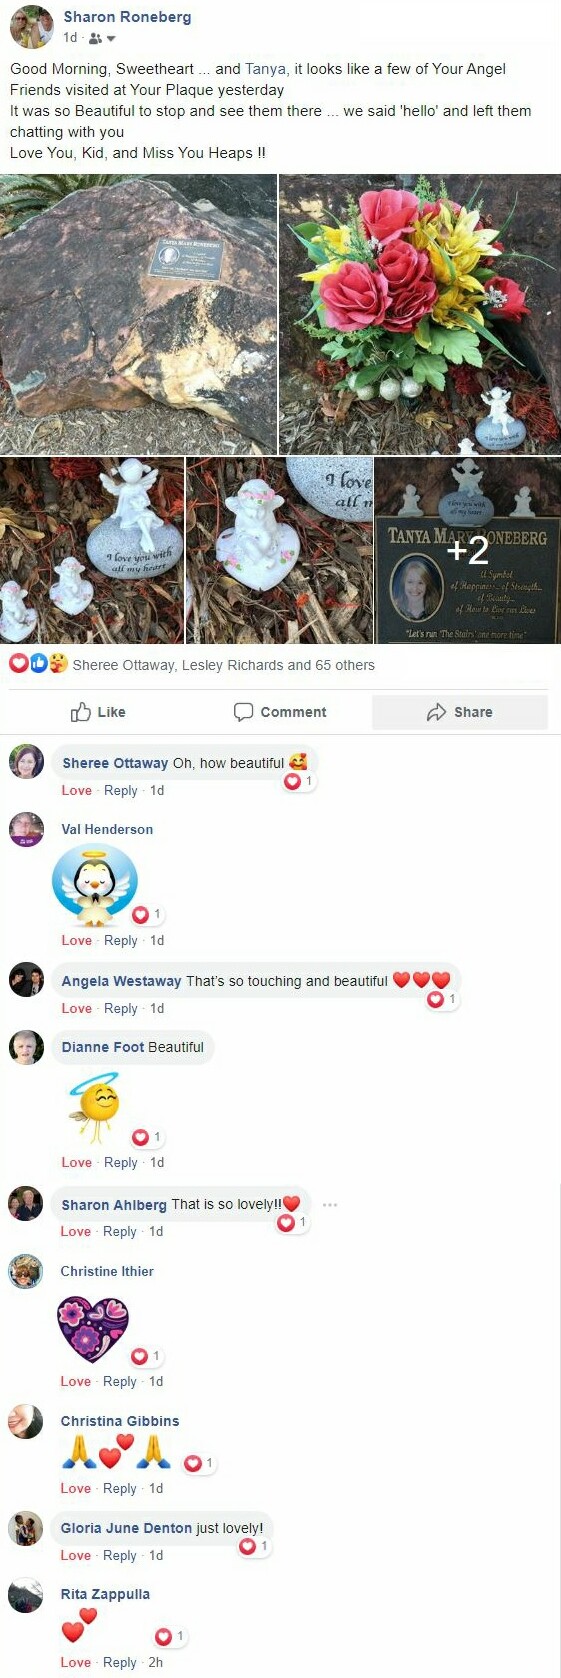561x1678 pixels.
Task: Open Sharon Roneberg's profile name link
Action: (x=127, y=17)
